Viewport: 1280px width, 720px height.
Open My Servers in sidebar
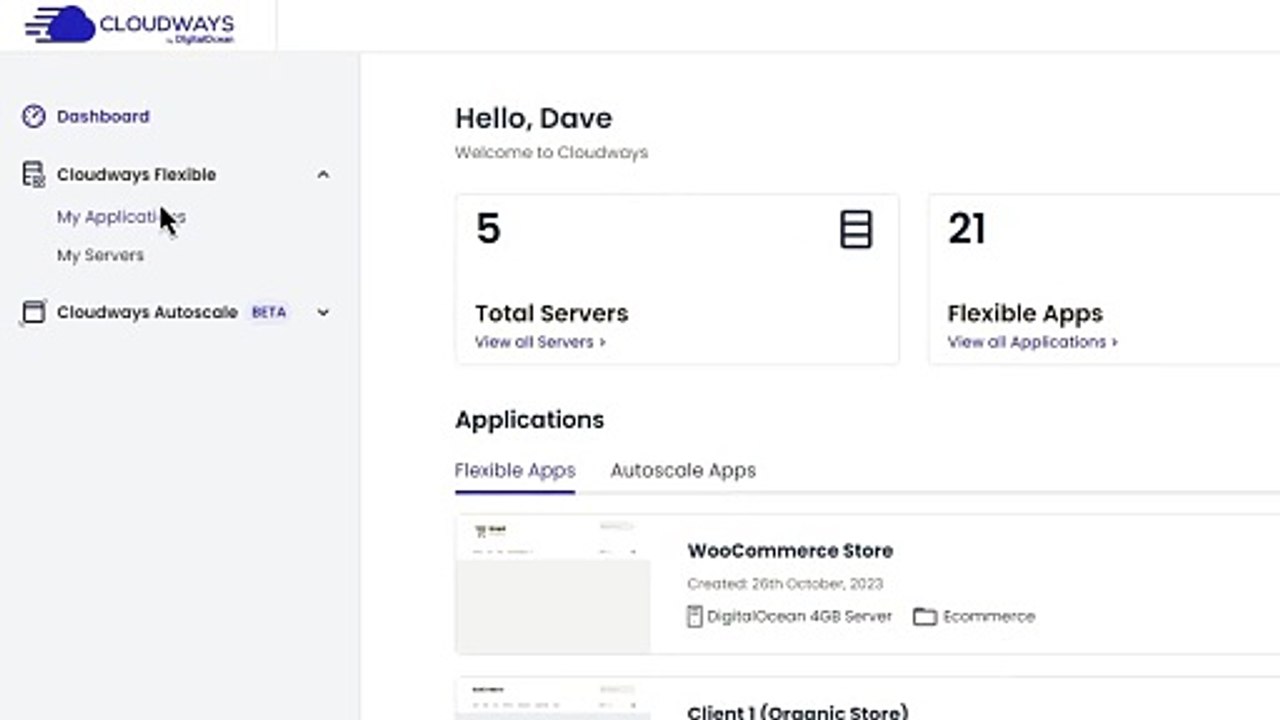coord(100,255)
